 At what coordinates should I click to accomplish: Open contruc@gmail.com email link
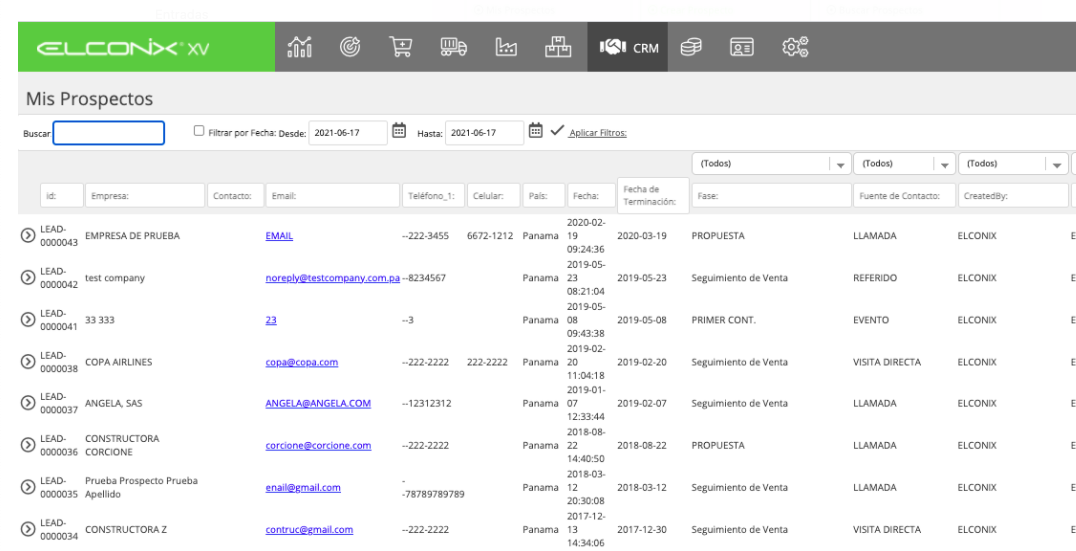tap(309, 529)
